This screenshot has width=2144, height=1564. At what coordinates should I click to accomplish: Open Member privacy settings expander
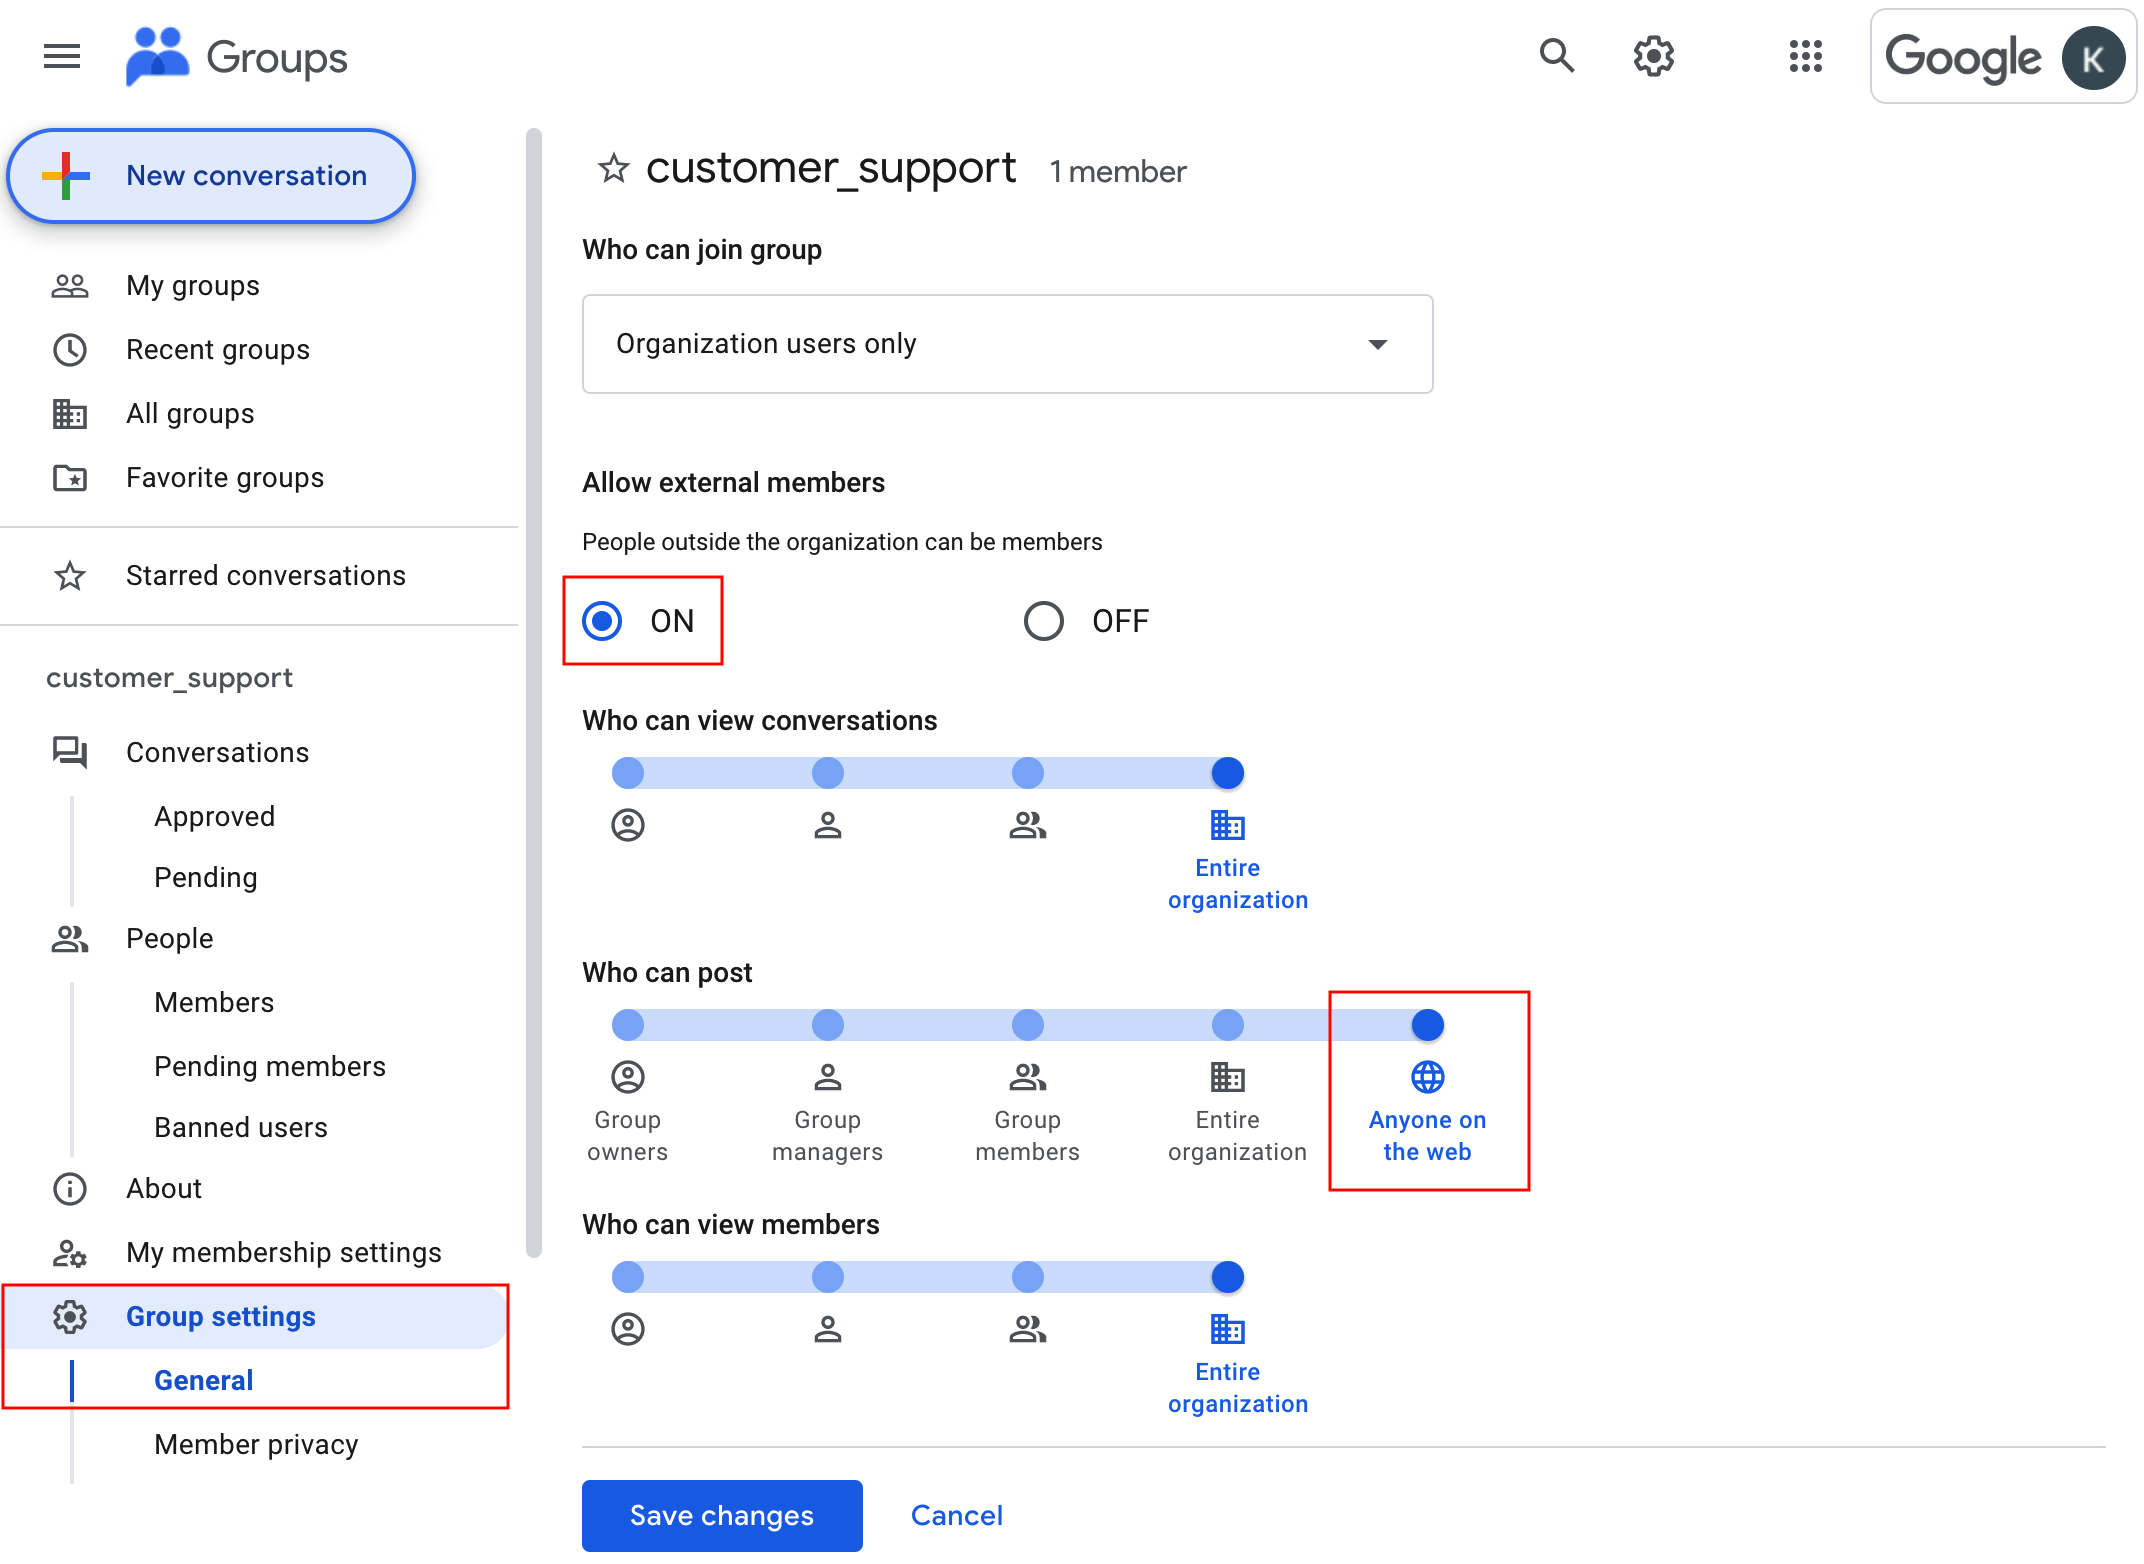255,1443
